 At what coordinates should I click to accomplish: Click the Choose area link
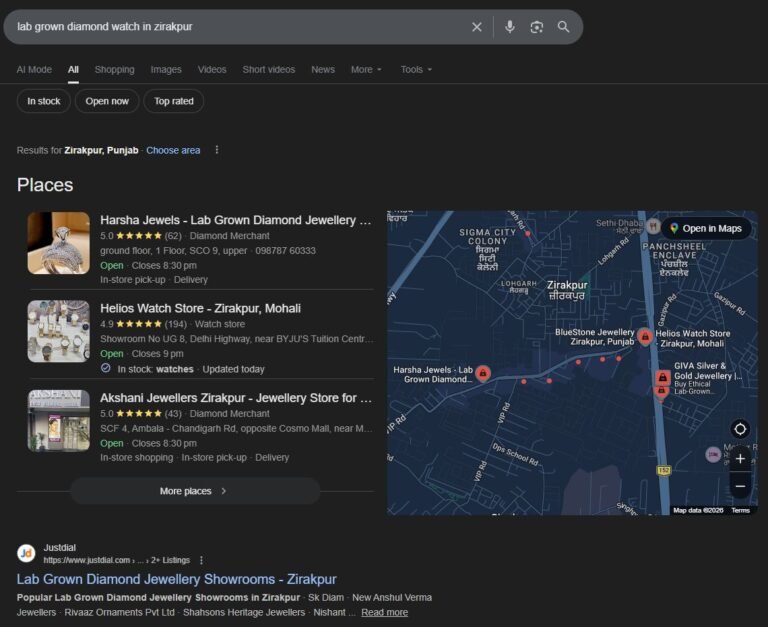click(173, 150)
